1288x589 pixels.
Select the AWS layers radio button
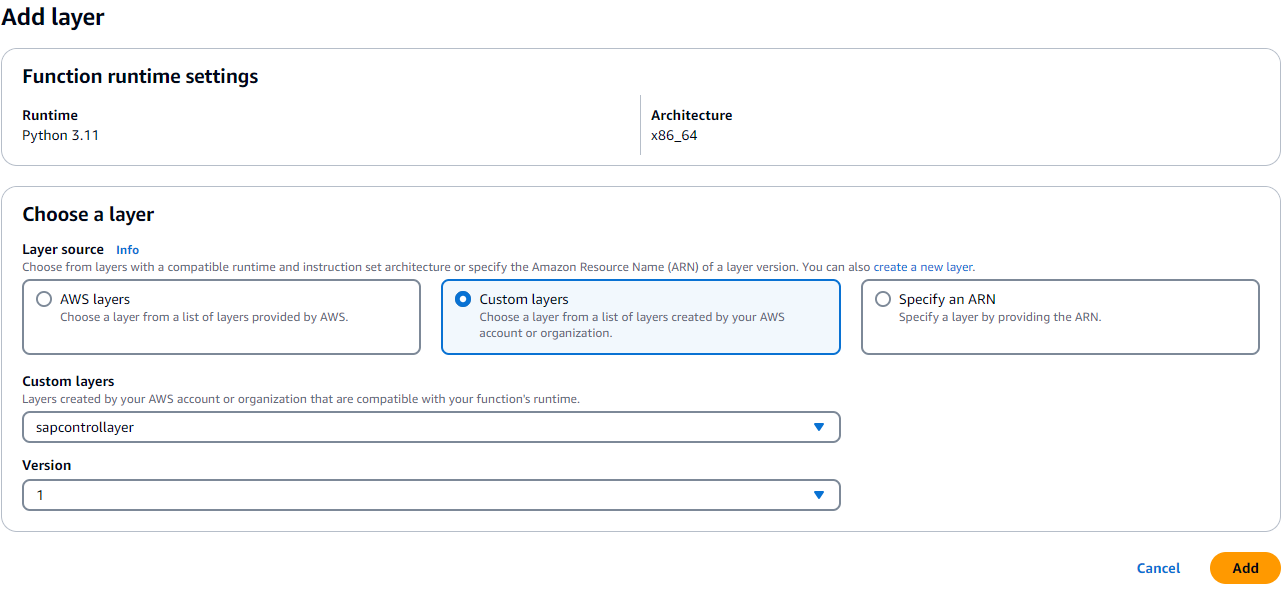[x=44, y=299]
